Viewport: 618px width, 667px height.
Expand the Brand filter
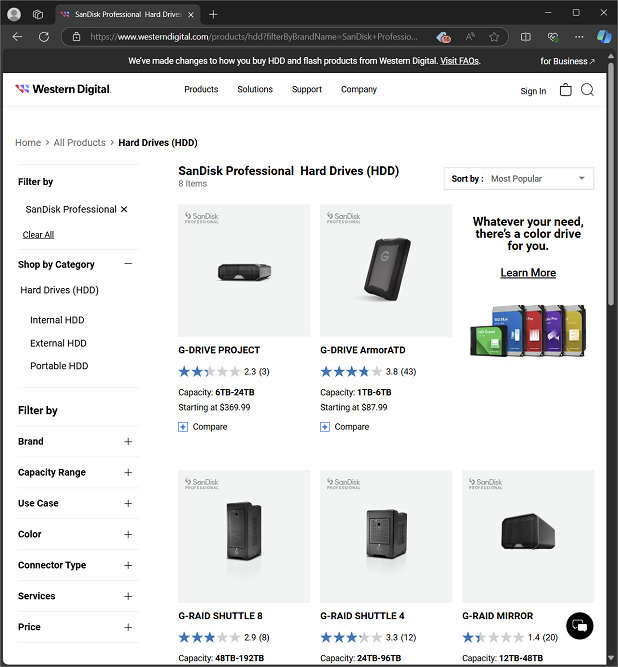(x=128, y=441)
